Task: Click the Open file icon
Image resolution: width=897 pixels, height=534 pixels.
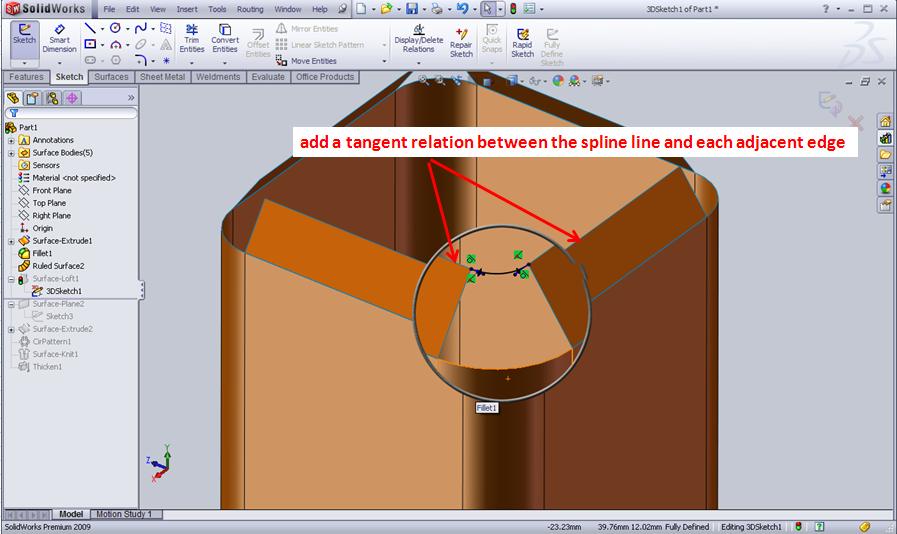Action: pos(386,9)
